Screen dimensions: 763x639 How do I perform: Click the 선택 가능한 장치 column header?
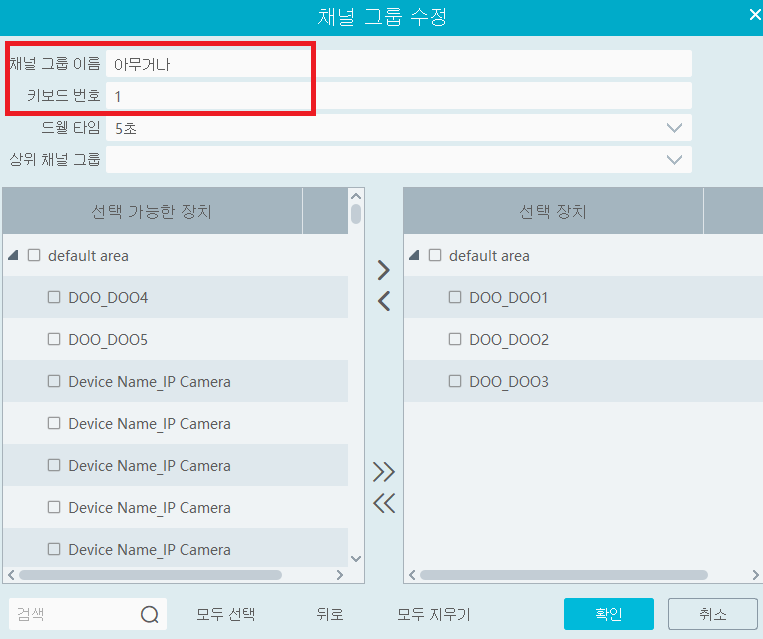pos(152,212)
